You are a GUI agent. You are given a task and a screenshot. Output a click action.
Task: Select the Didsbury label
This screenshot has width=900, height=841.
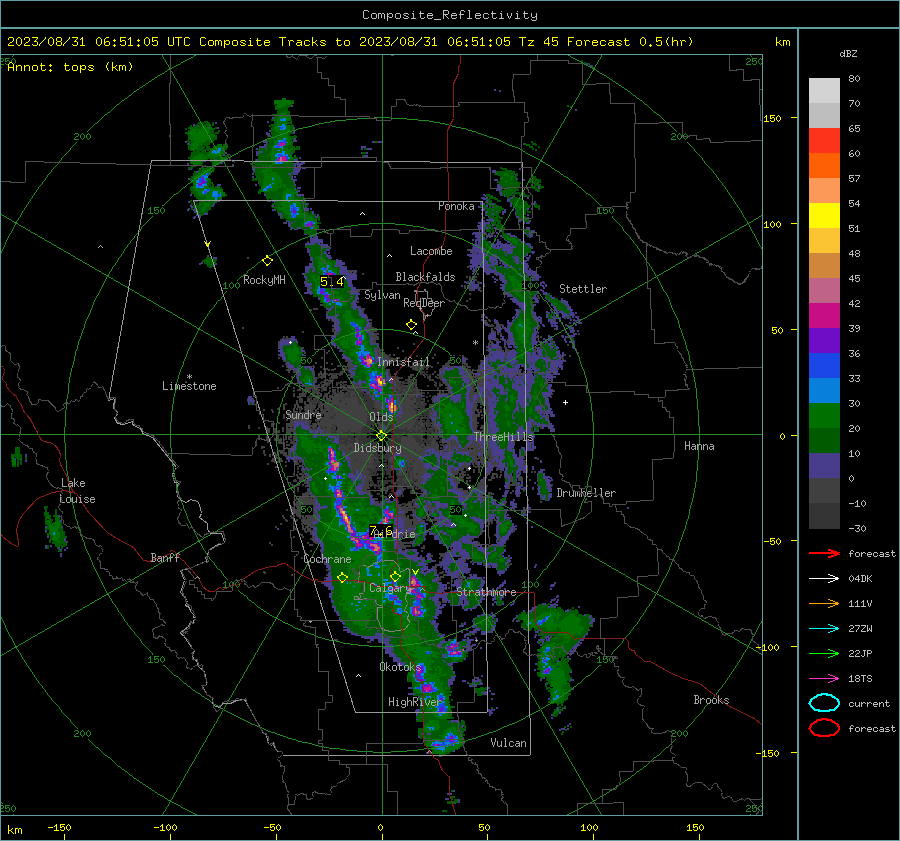(x=377, y=448)
